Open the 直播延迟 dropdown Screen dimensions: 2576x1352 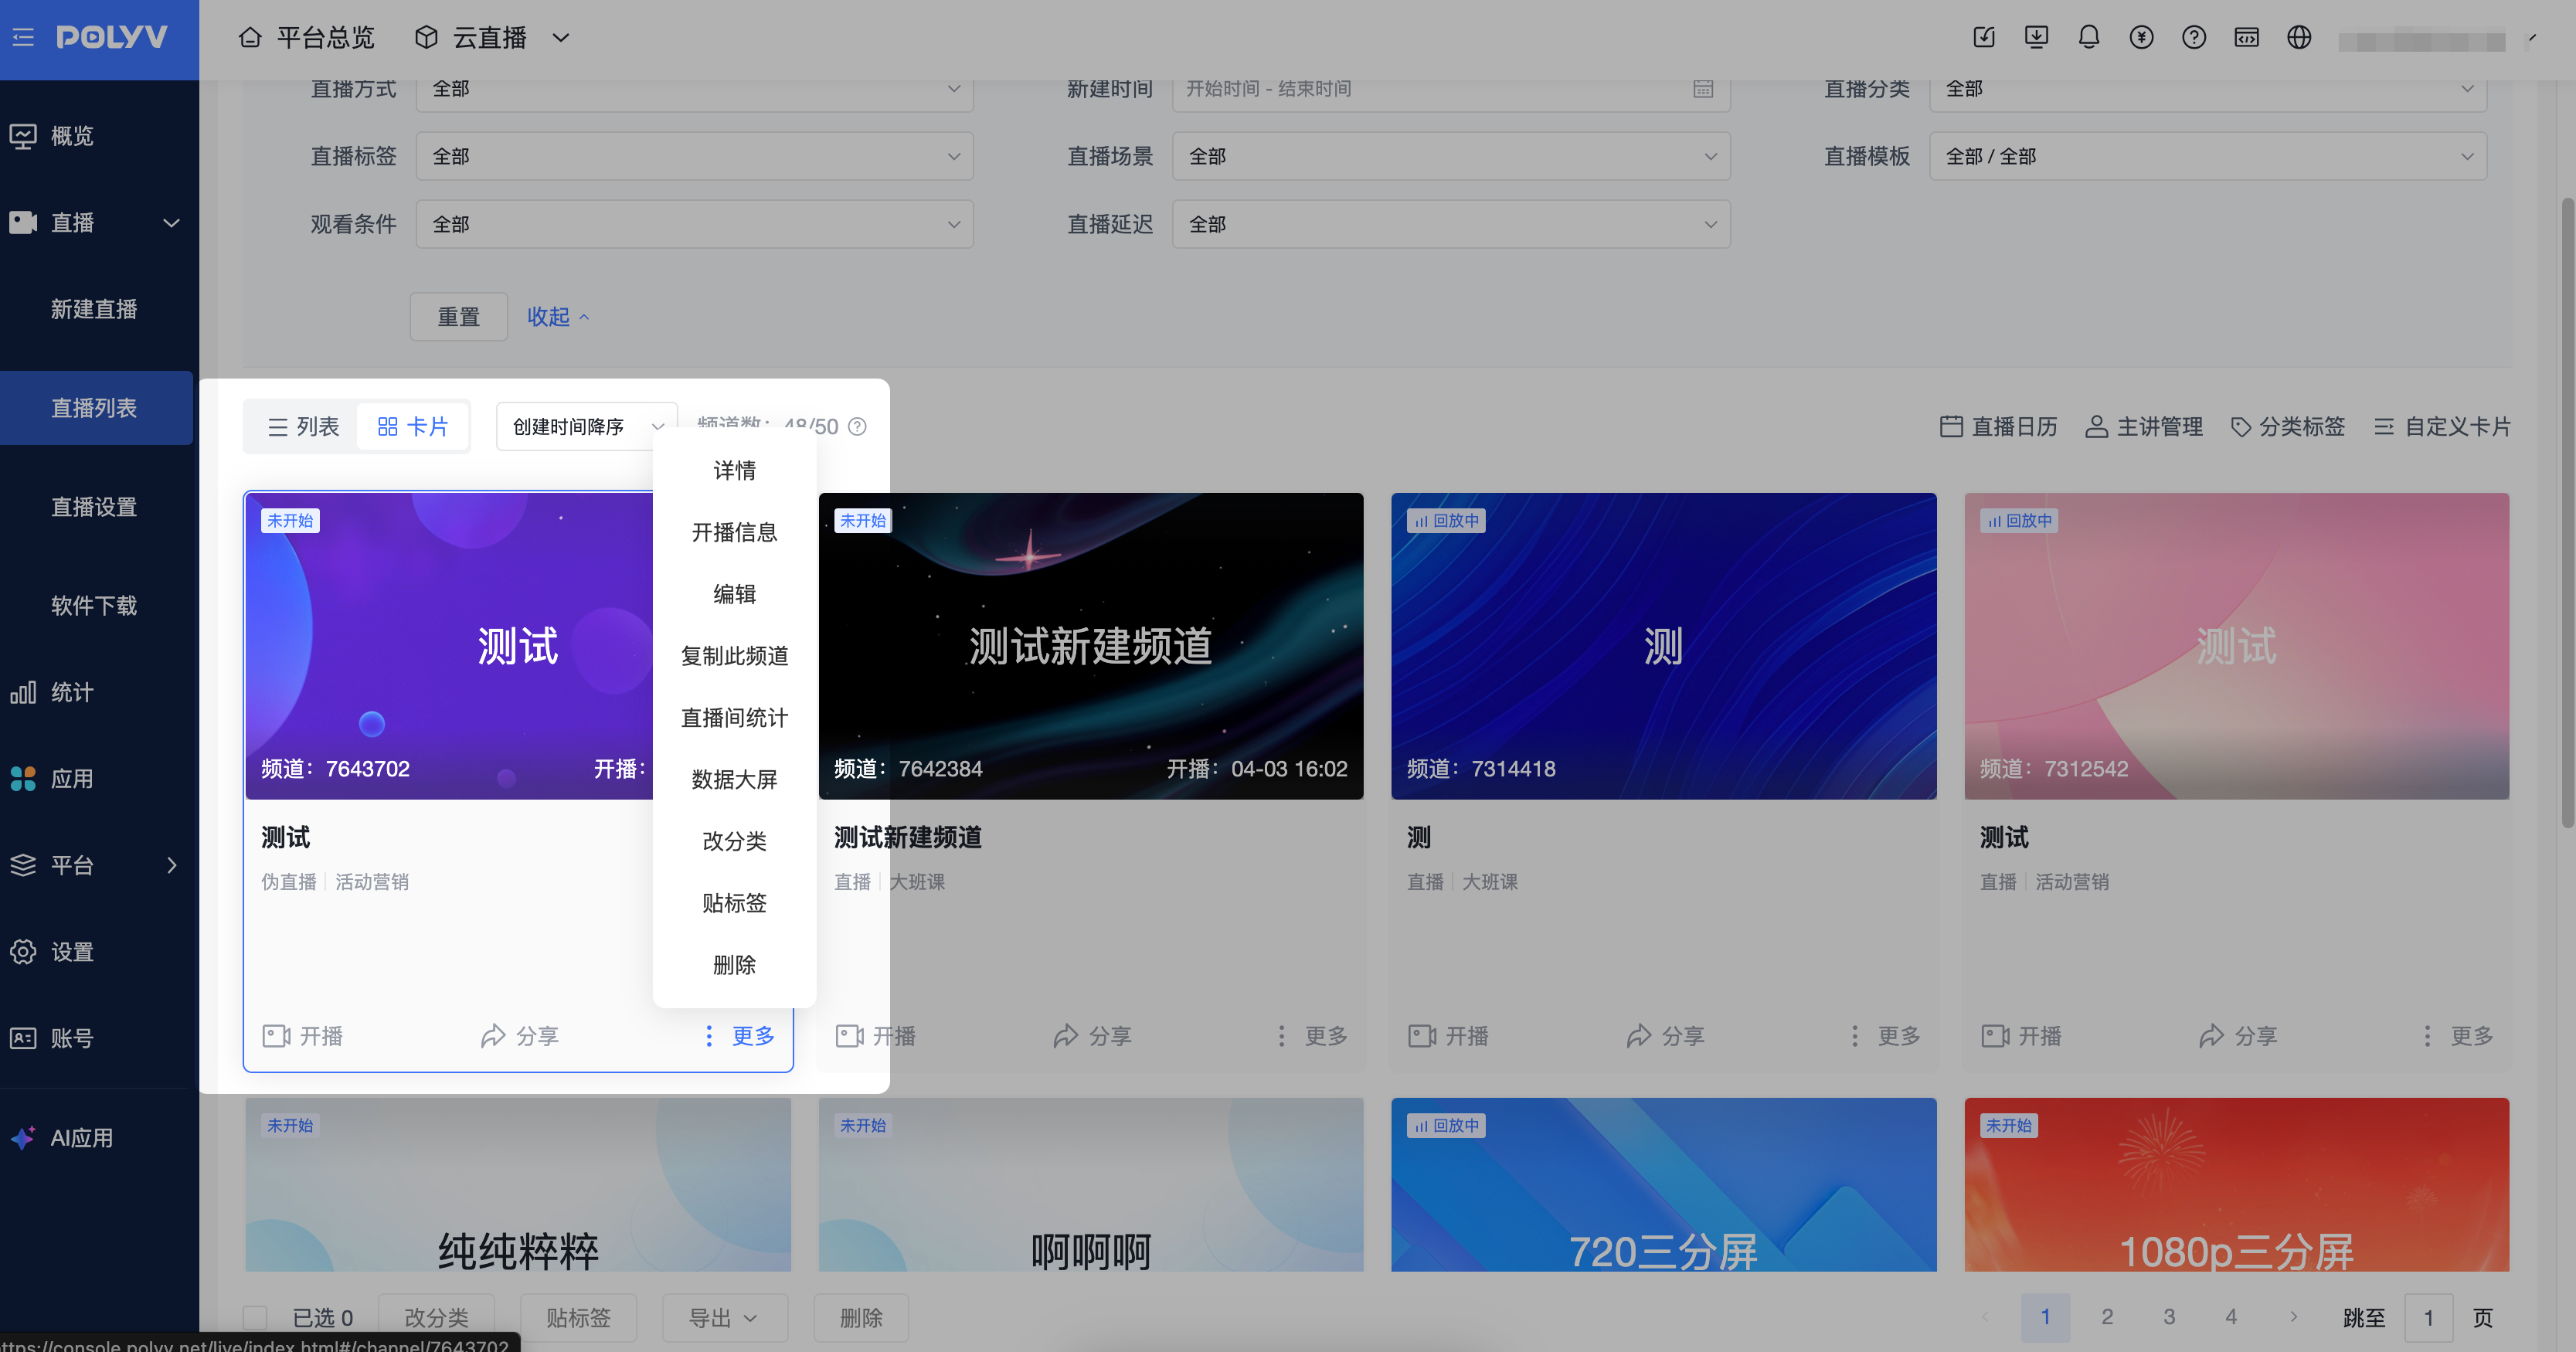coord(1451,225)
